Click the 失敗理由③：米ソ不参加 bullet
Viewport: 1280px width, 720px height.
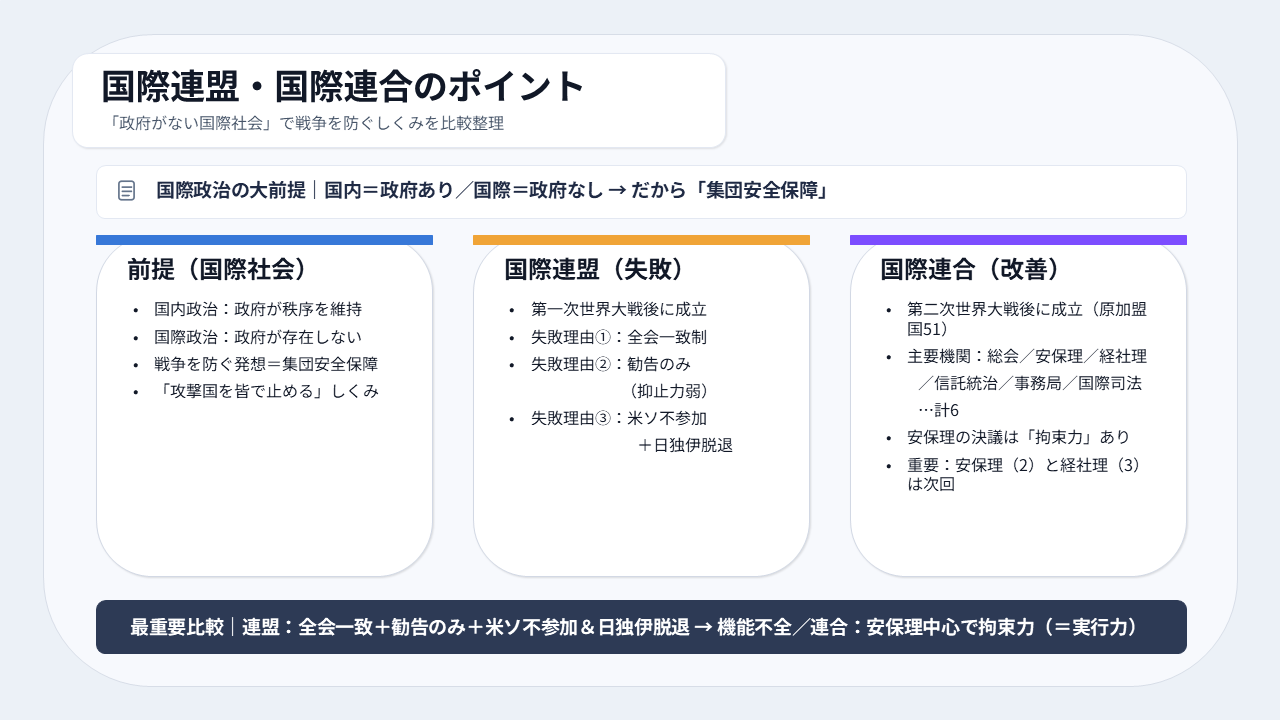pos(619,418)
